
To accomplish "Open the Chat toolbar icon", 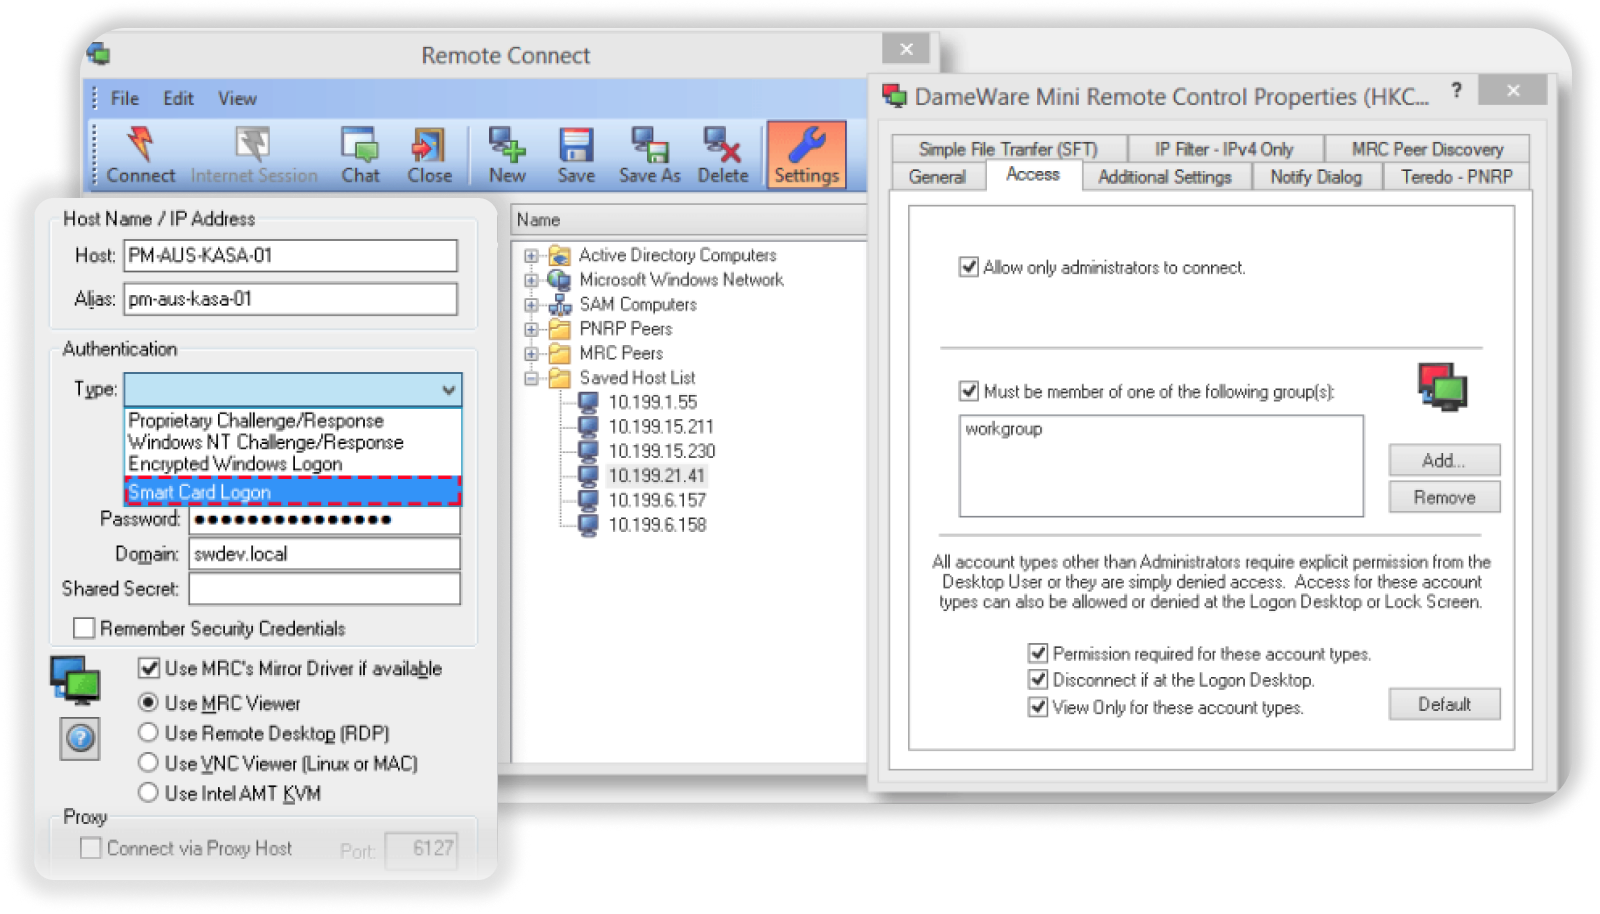I will pyautogui.click(x=360, y=145).
